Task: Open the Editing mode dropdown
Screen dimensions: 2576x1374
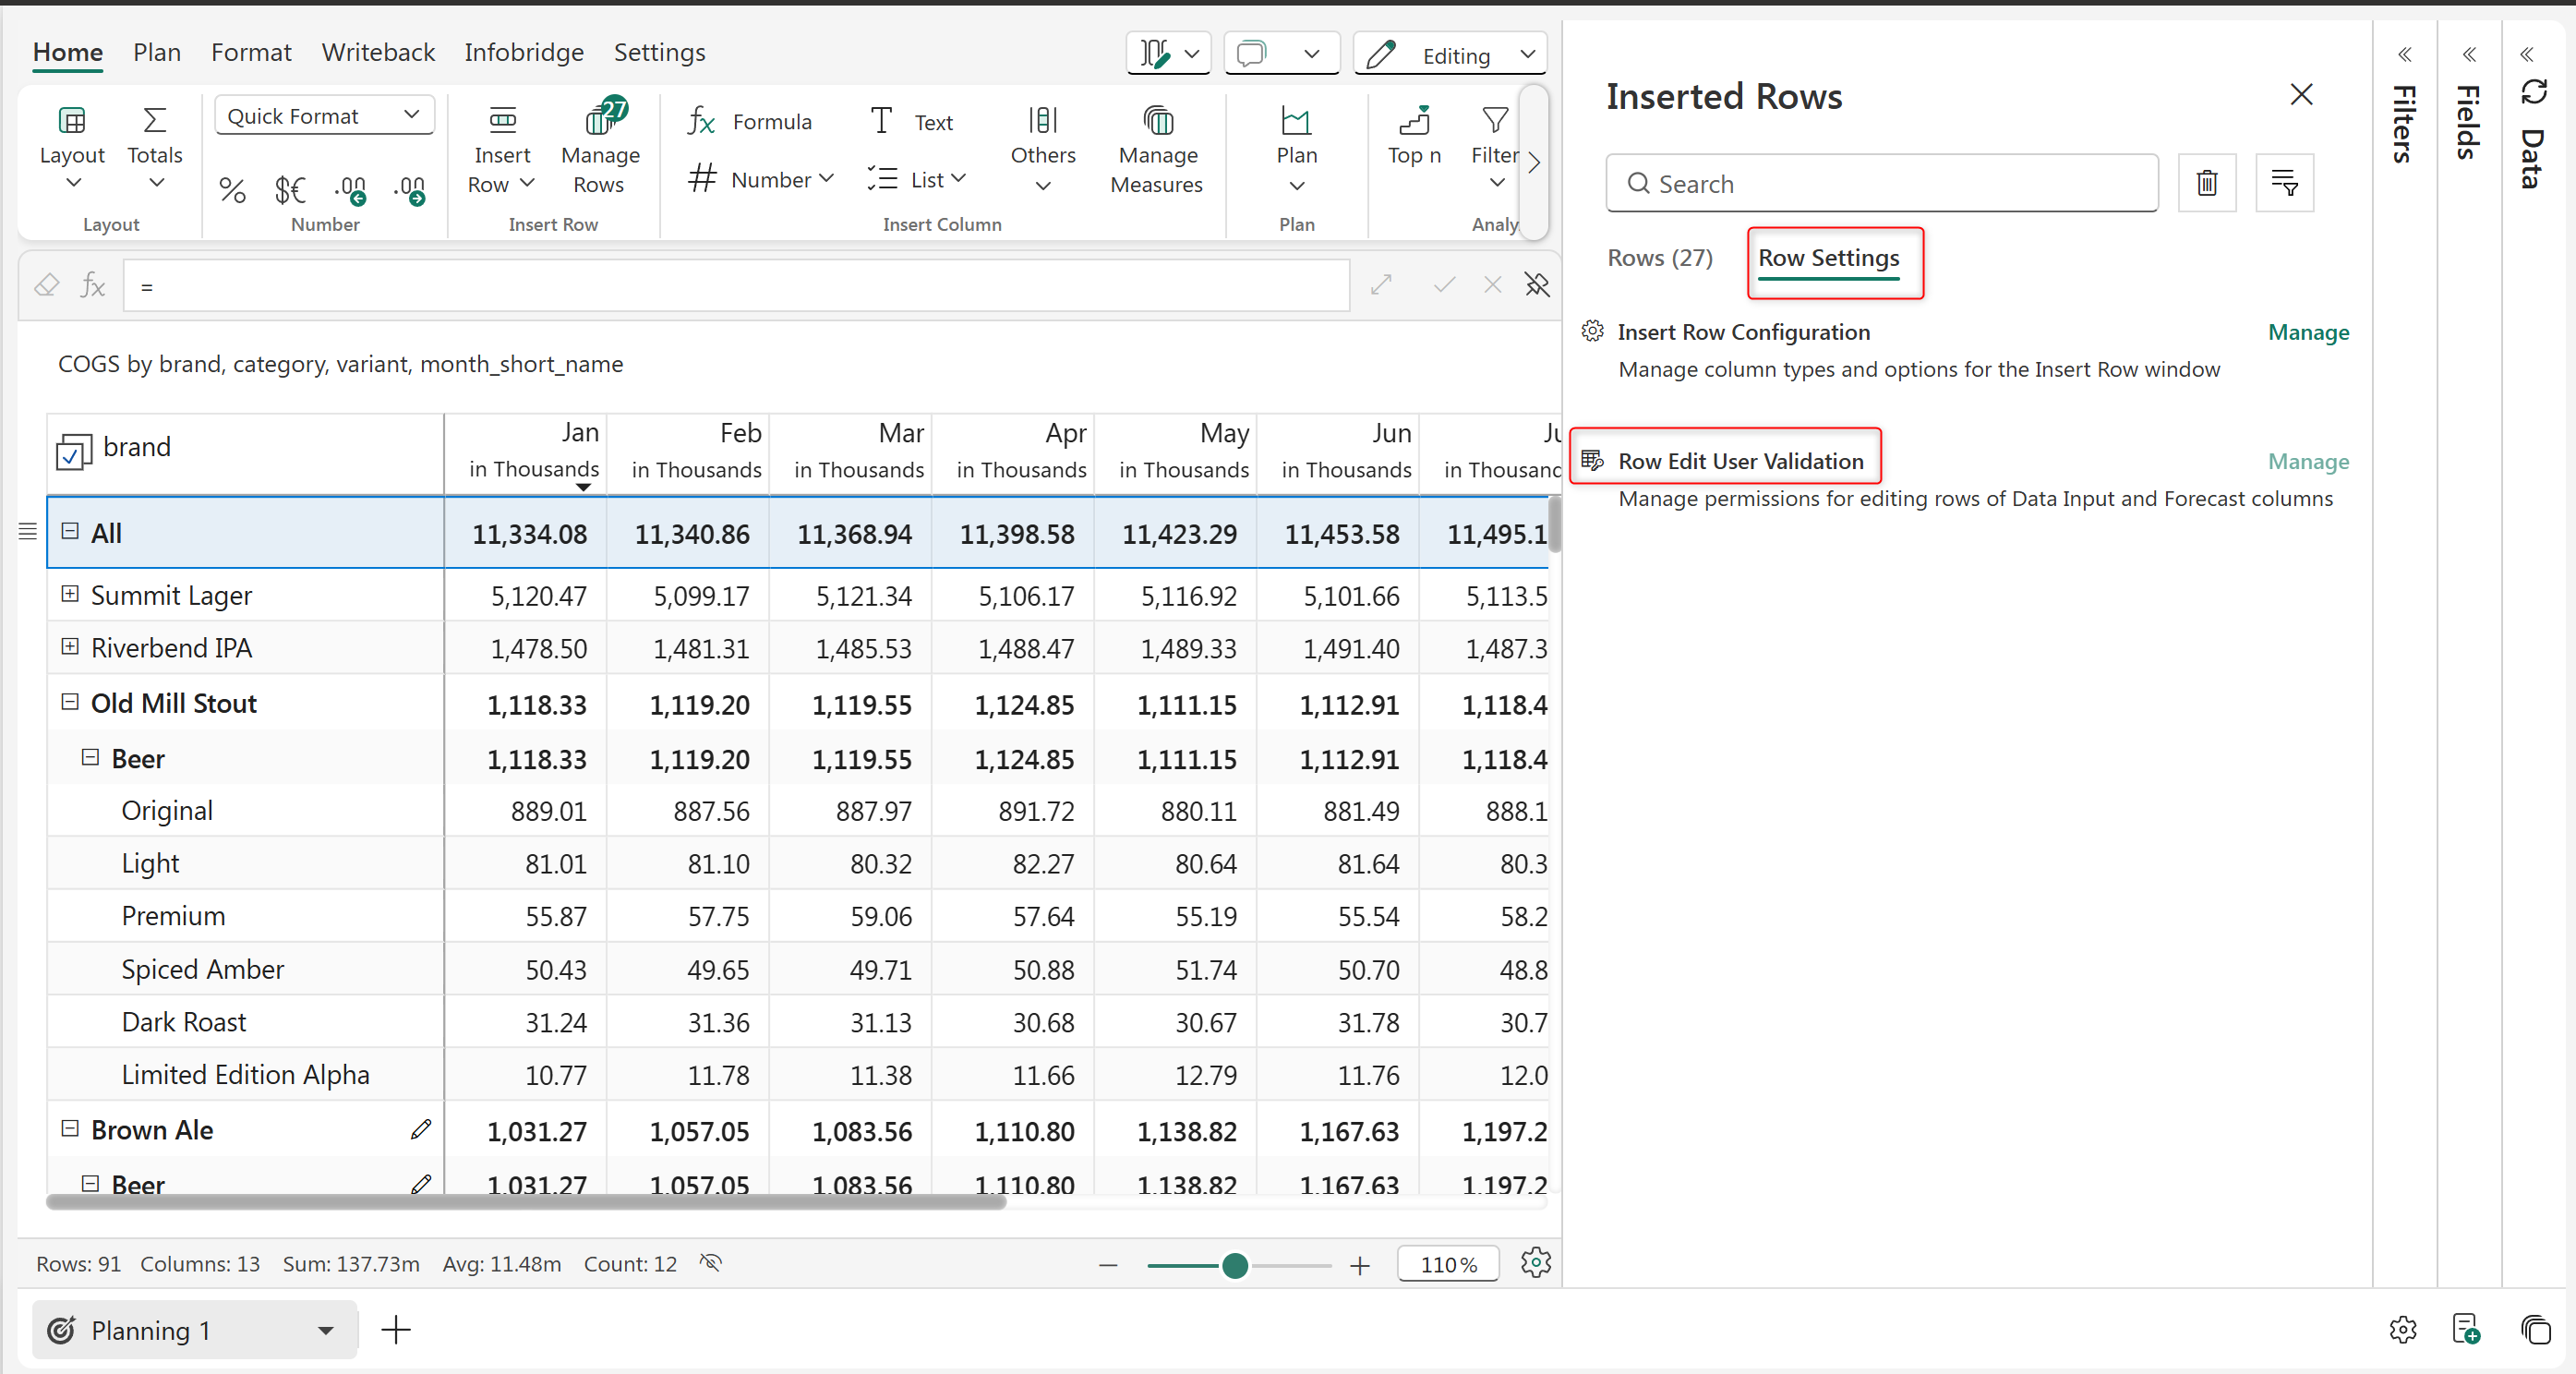Action: [1526, 54]
